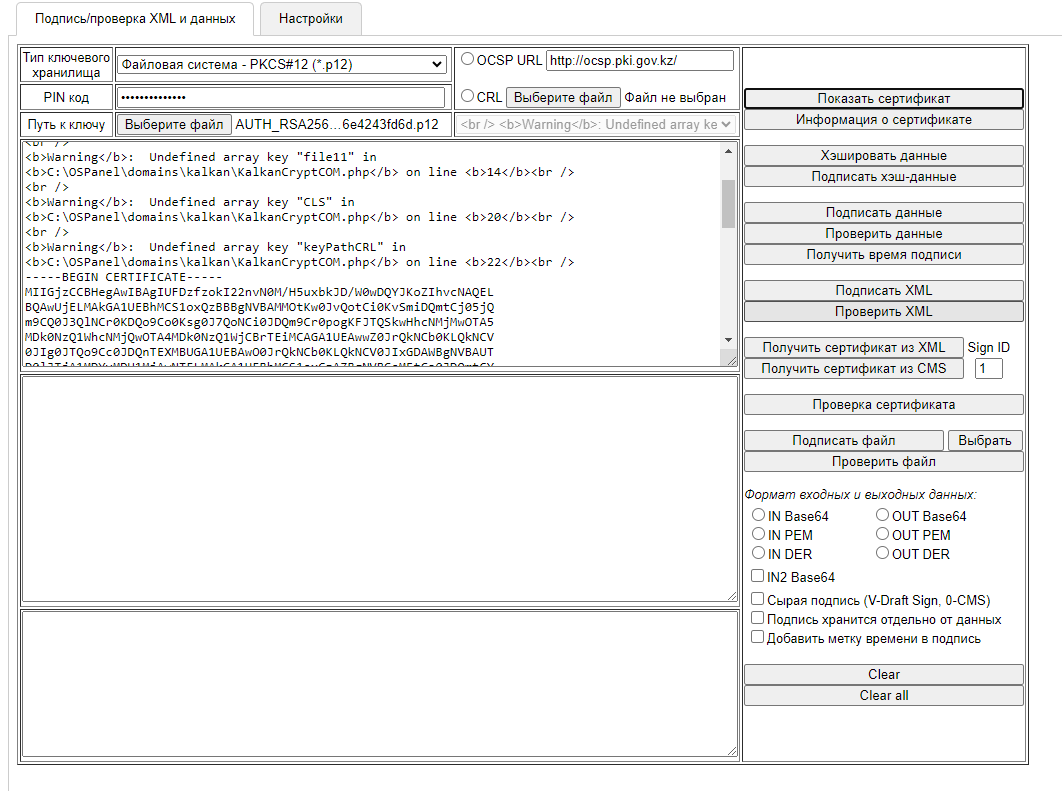1062x791 pixels.
Task: Select the CRL radio button
Action: point(467,97)
